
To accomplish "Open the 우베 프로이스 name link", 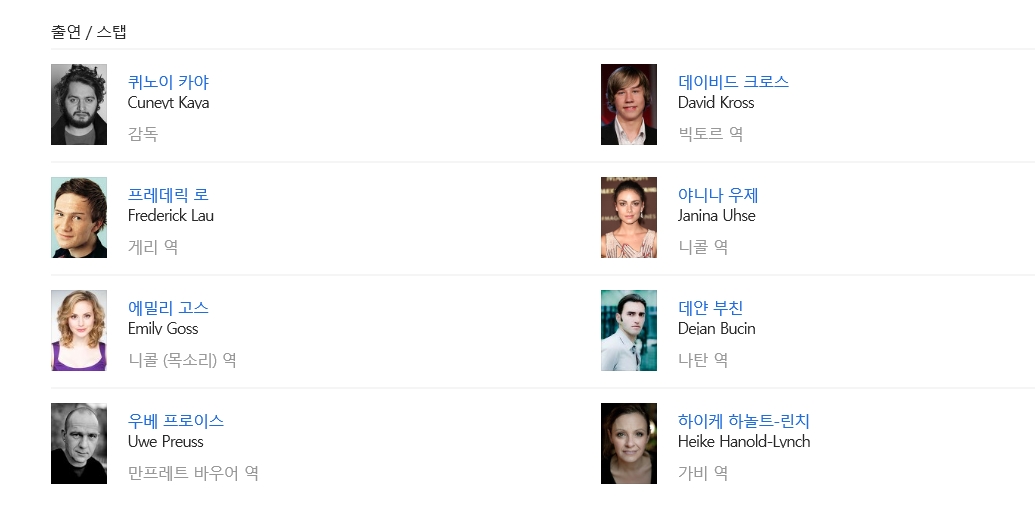I will [176, 421].
